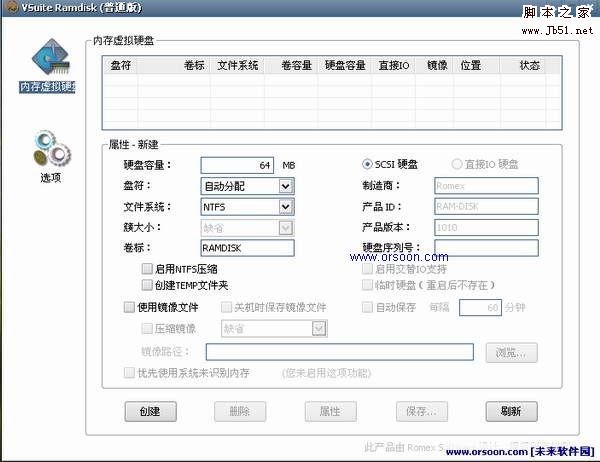
Task: Click the 硬盘序列号 input field
Action: tap(486, 247)
